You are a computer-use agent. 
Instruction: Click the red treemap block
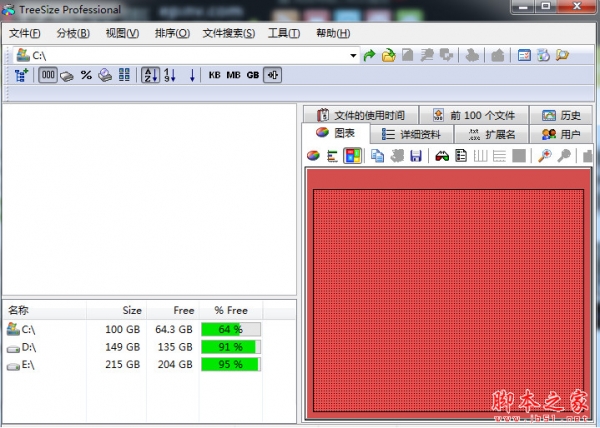448,300
